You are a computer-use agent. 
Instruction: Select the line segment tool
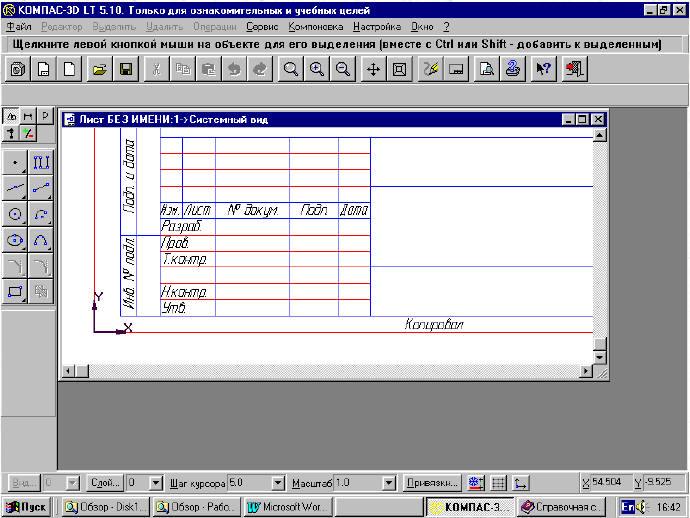click(x=40, y=188)
